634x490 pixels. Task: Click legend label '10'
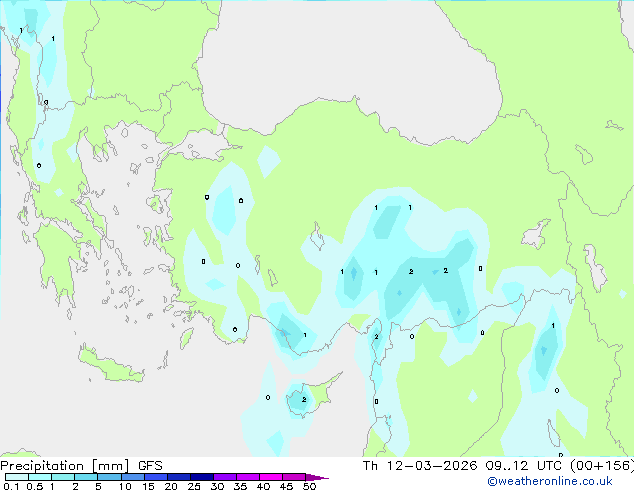pyautogui.click(x=125, y=486)
